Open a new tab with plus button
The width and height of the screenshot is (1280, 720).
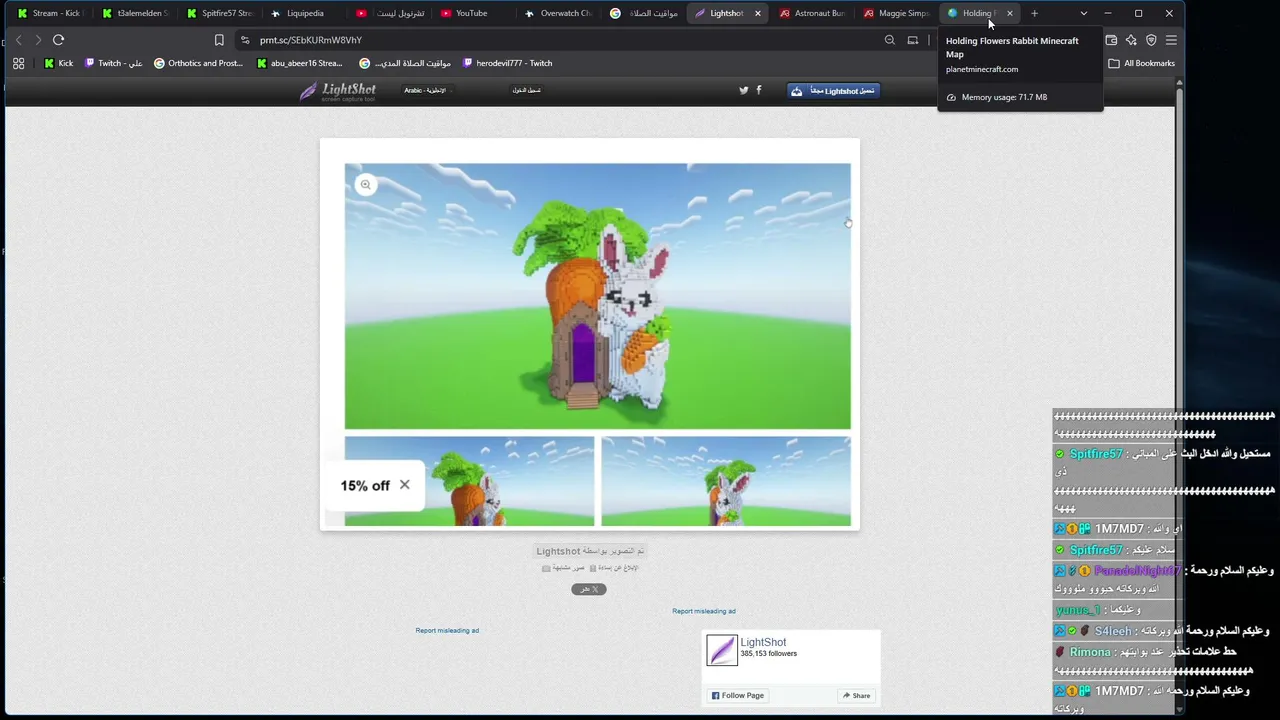click(1035, 13)
